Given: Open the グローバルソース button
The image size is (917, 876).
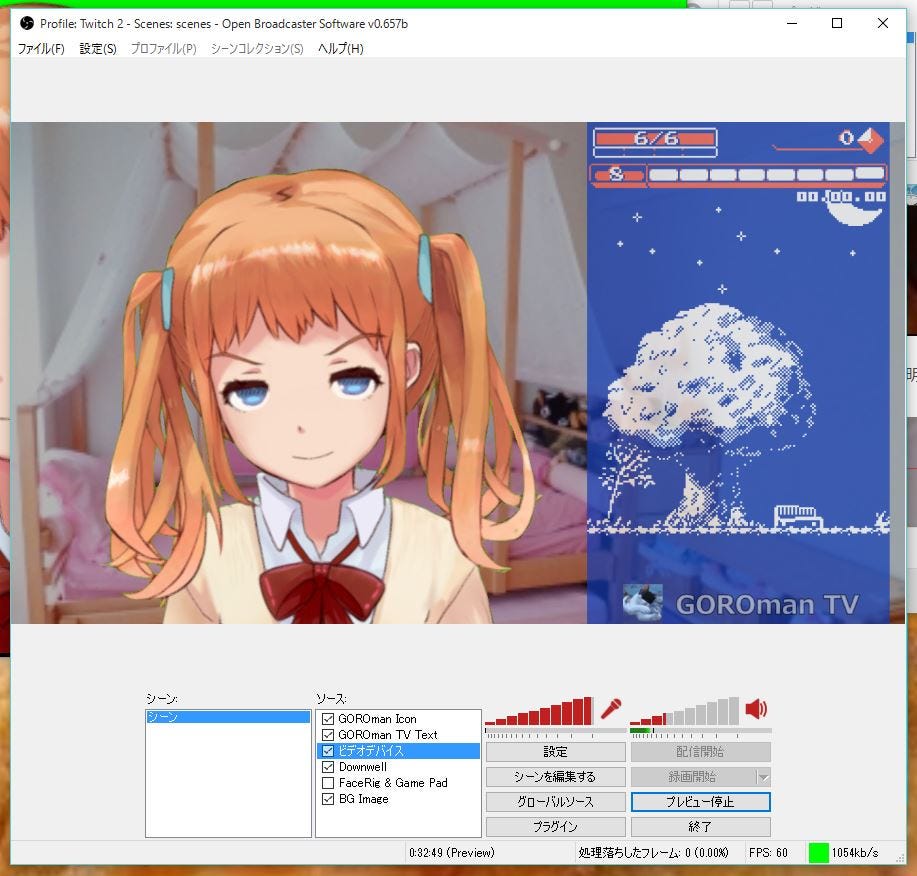Looking at the screenshot, I should pyautogui.click(x=556, y=802).
